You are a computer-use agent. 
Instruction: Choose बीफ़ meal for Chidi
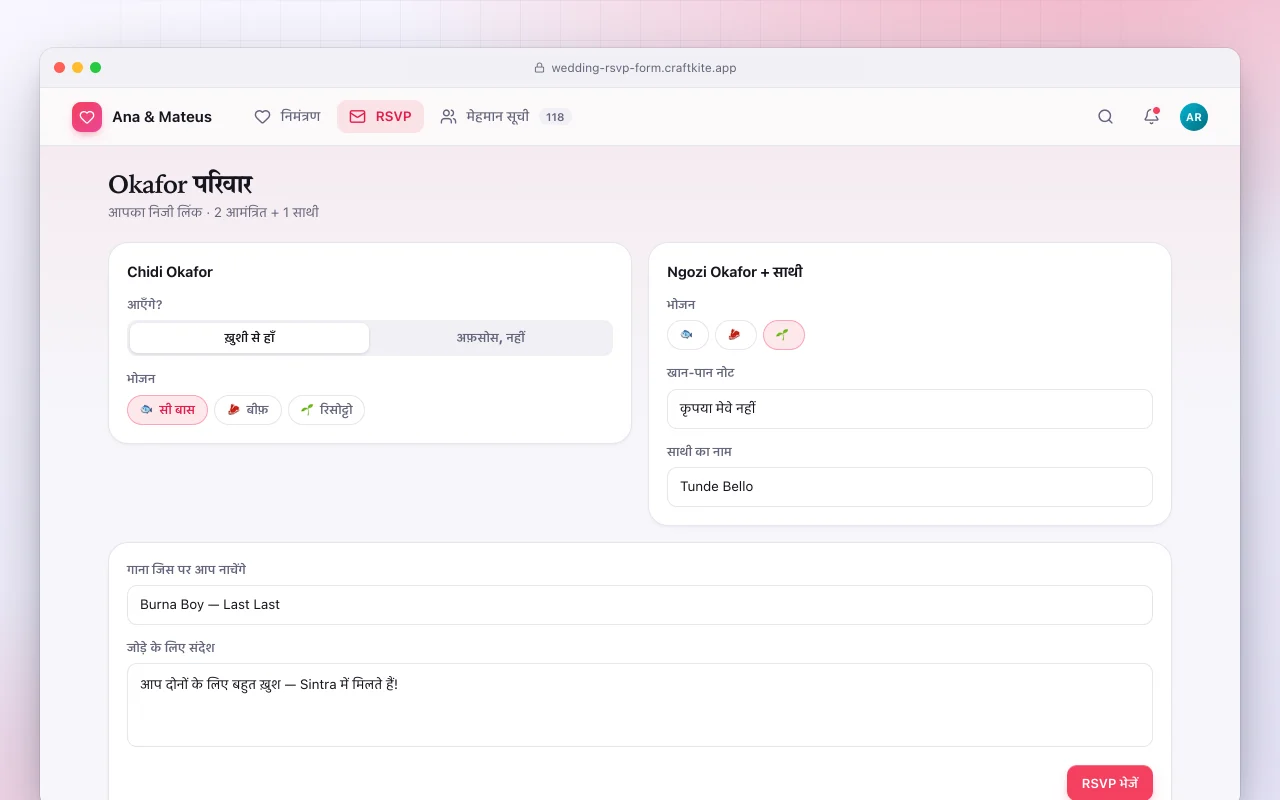pyautogui.click(x=248, y=410)
